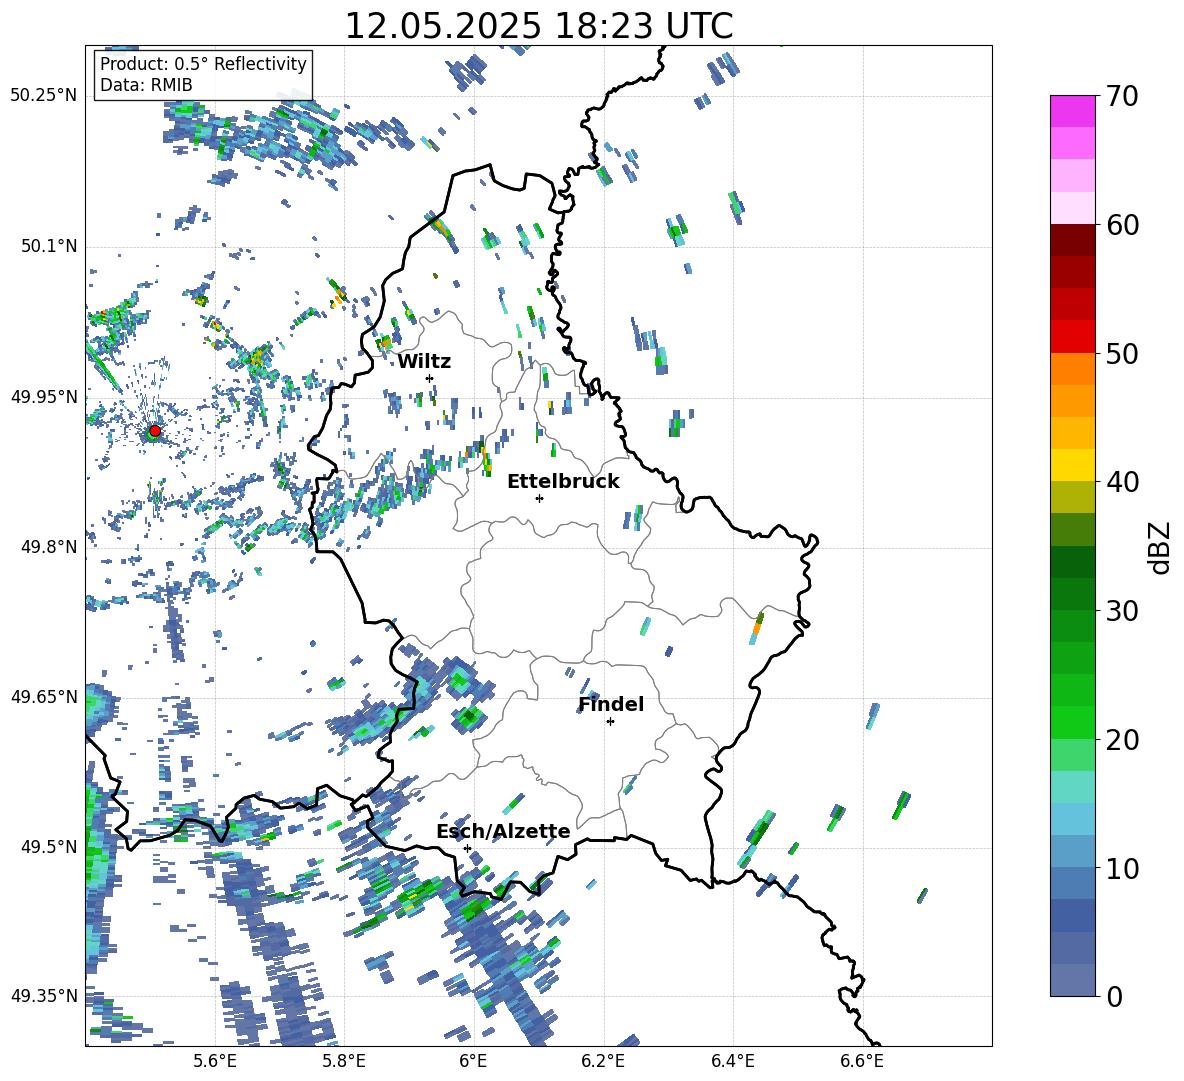Image resolution: width=1184 pixels, height=1081 pixels.
Task: Click the 40 tick on the colorbar
Action: tap(1122, 482)
